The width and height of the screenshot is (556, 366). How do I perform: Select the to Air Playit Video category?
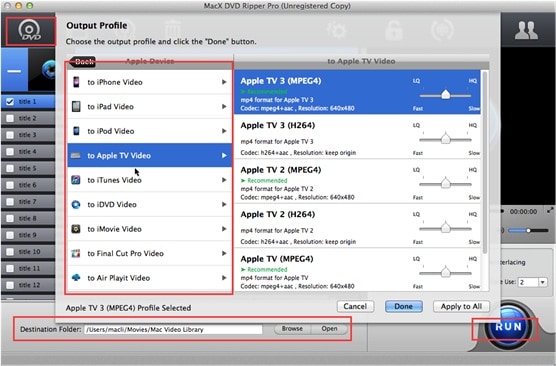tap(149, 278)
